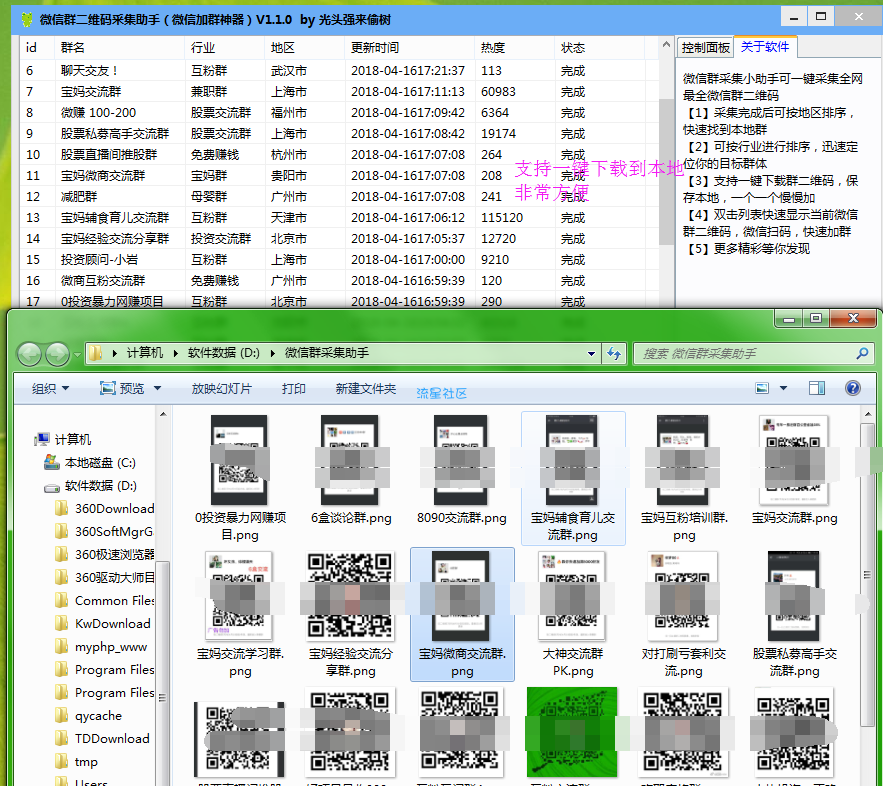Image resolution: width=883 pixels, height=786 pixels.
Task: Select 软件数据 (D:) drive in navigation tree
Action: coord(91,486)
